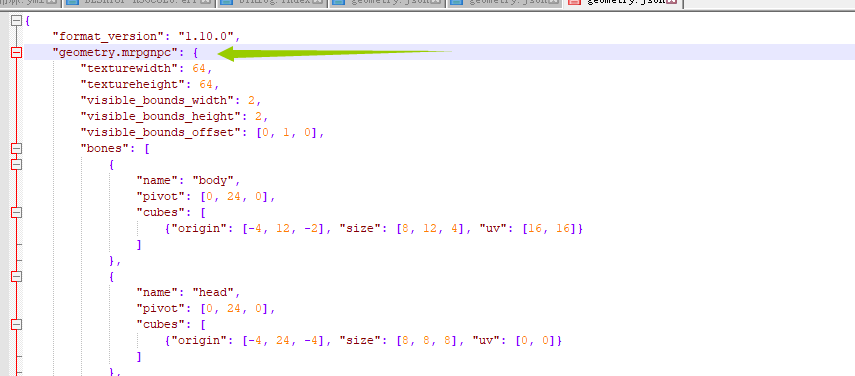Click the blue icon on leftmost geometry.json tab
Screen dimensions: 855x376
339,2
